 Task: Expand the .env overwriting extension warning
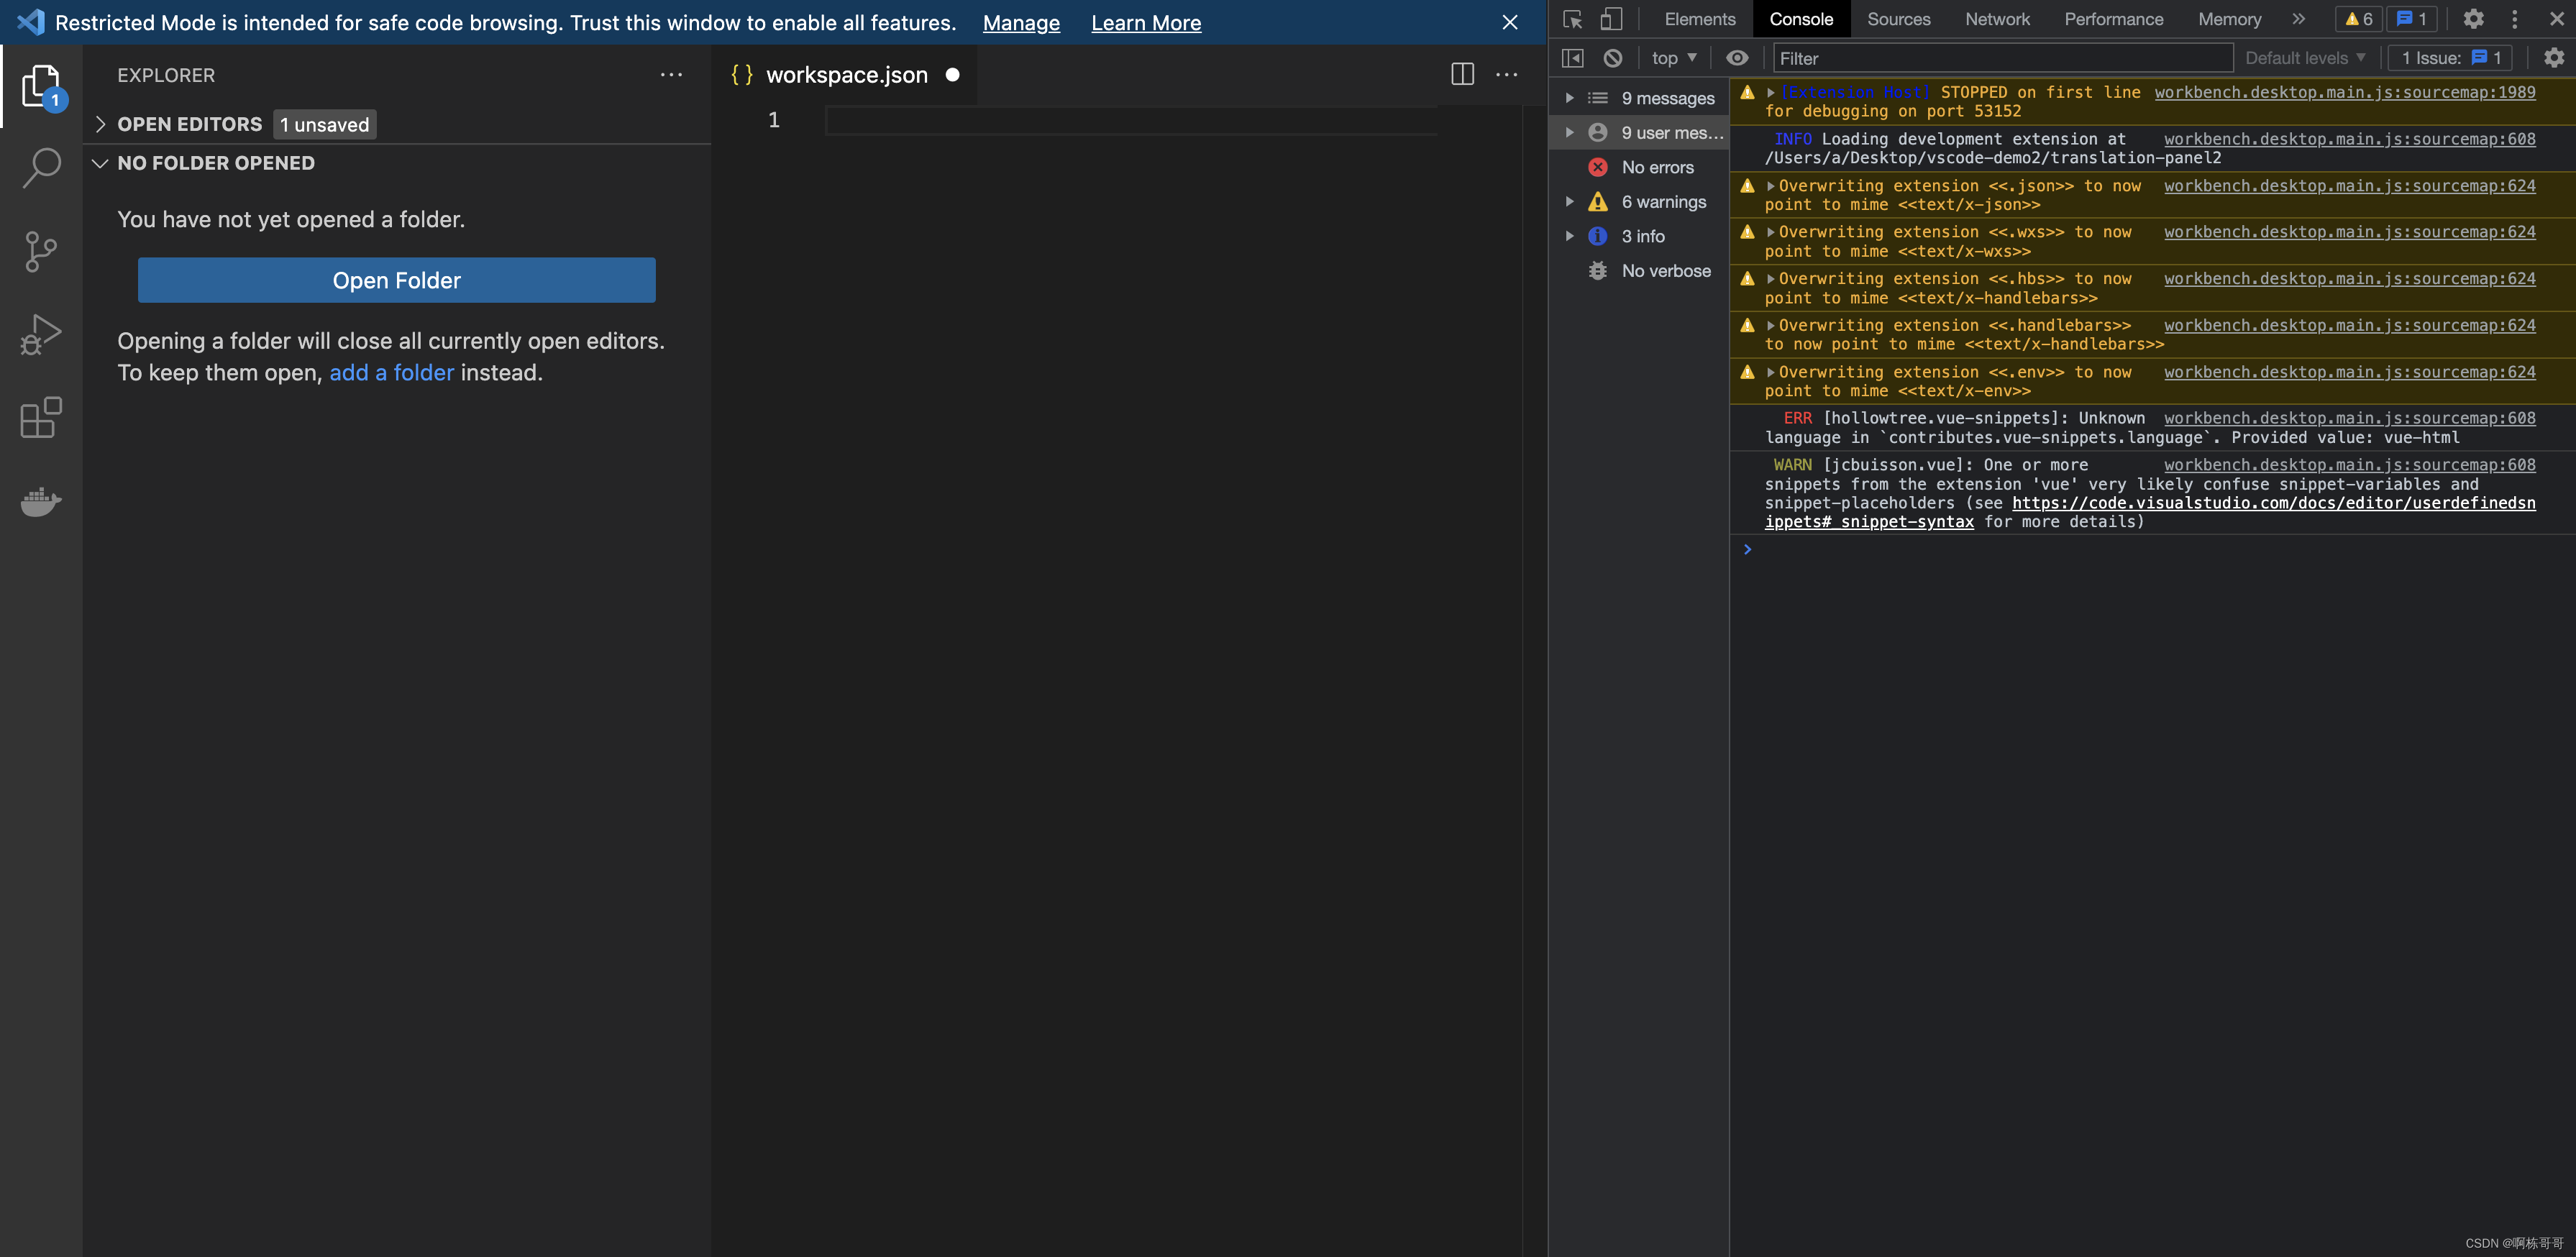pos(1770,372)
